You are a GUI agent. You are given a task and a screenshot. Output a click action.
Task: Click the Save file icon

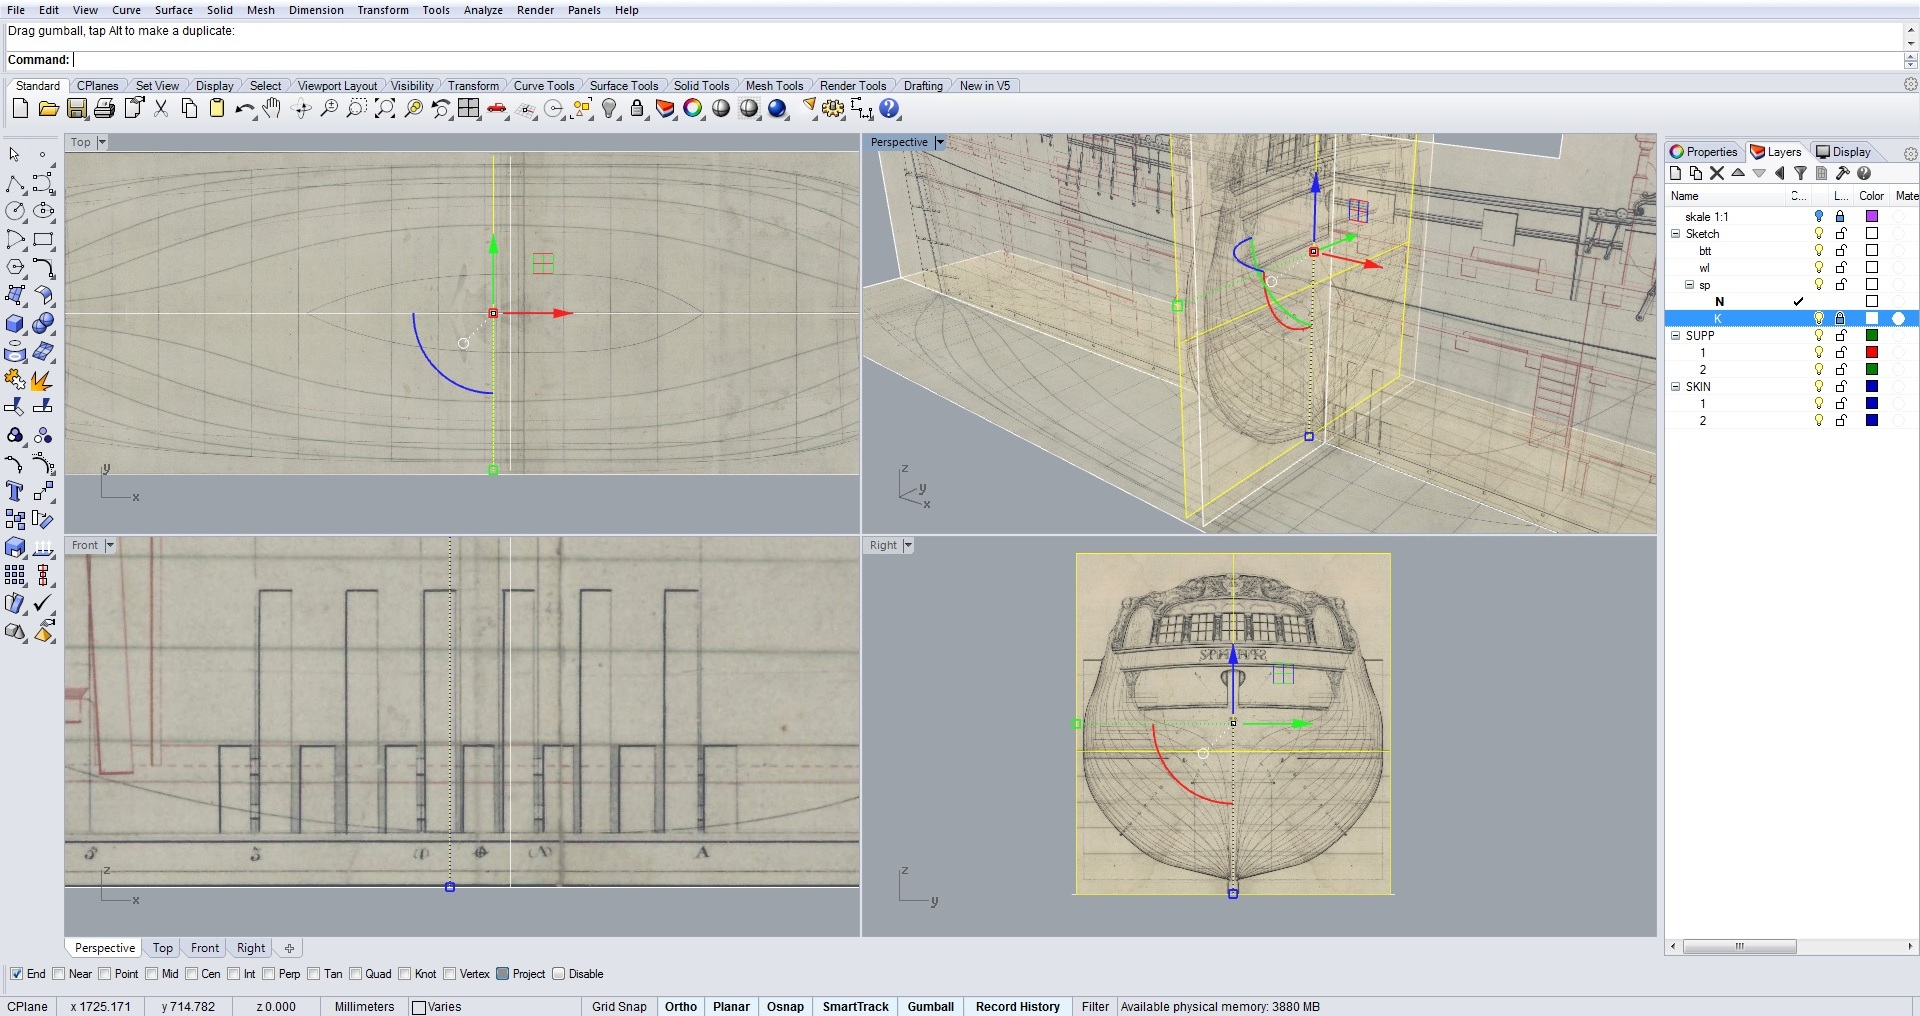77,109
